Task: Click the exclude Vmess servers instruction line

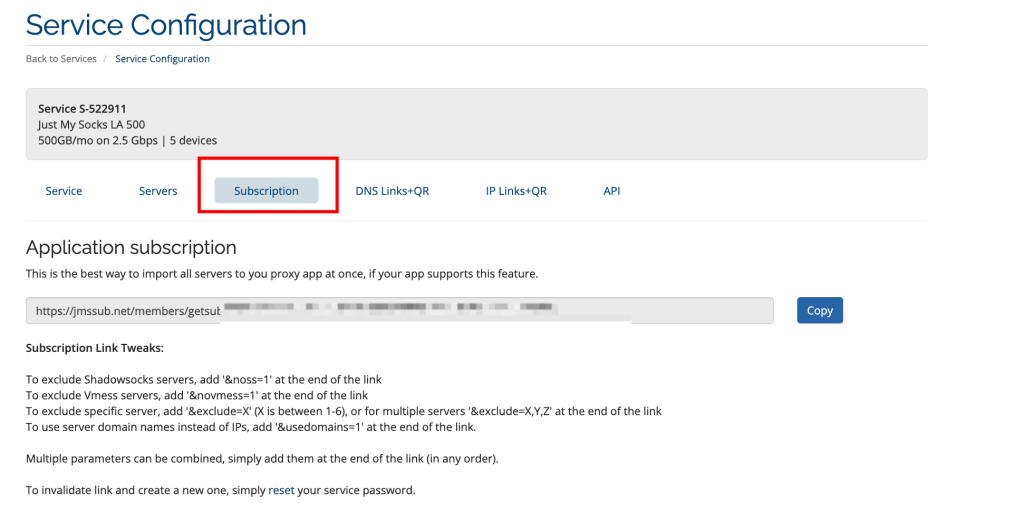Action: pos(197,395)
